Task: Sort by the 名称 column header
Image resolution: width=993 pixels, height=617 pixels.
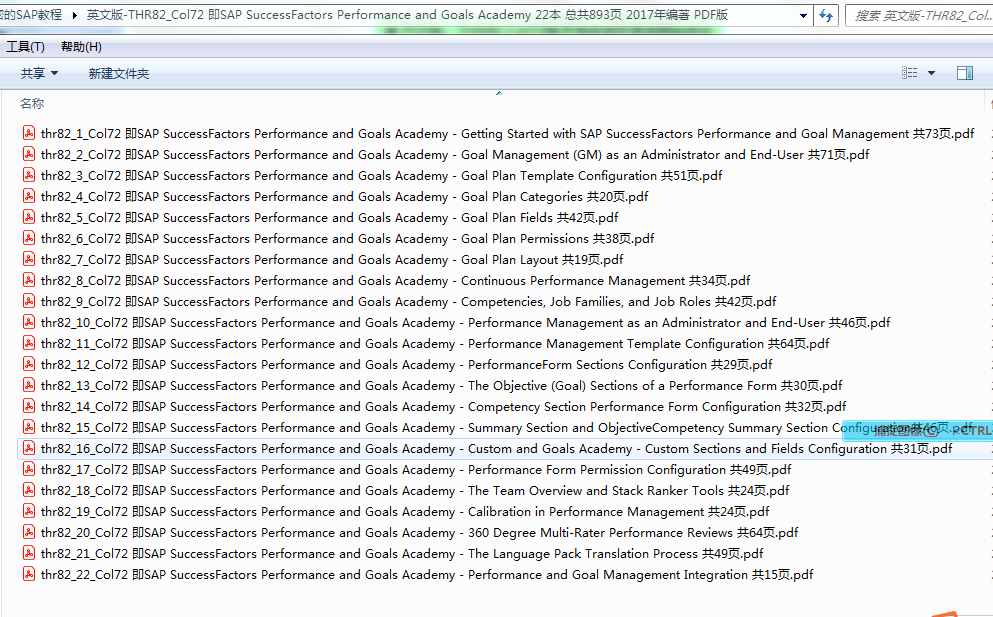Action: pyautogui.click(x=32, y=103)
